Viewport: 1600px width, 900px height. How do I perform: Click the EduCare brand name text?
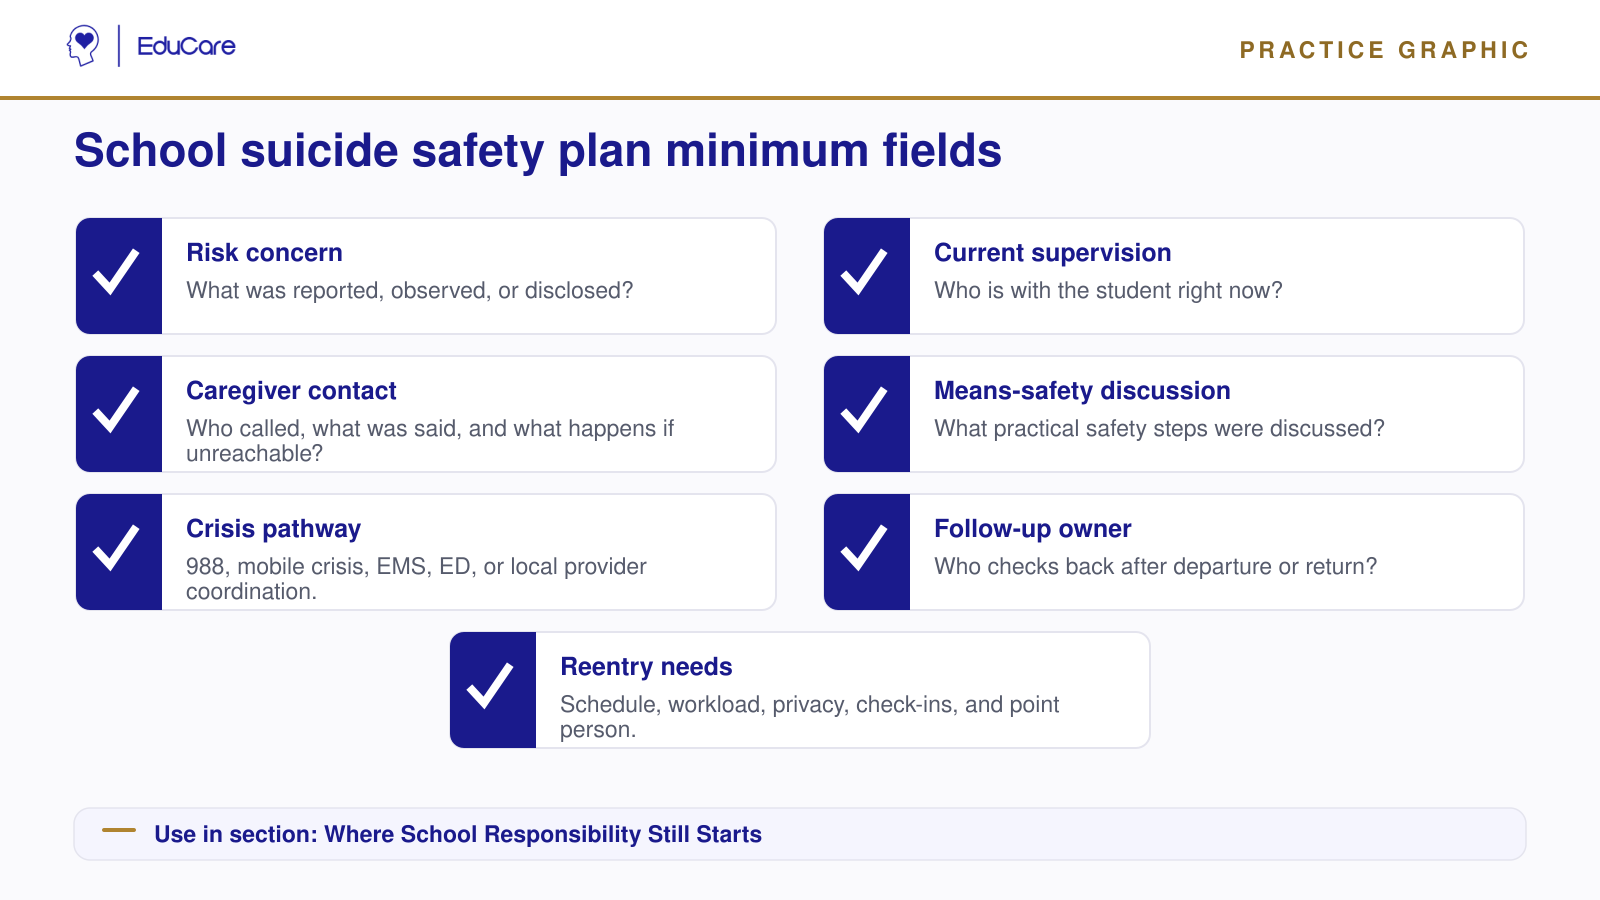186,46
